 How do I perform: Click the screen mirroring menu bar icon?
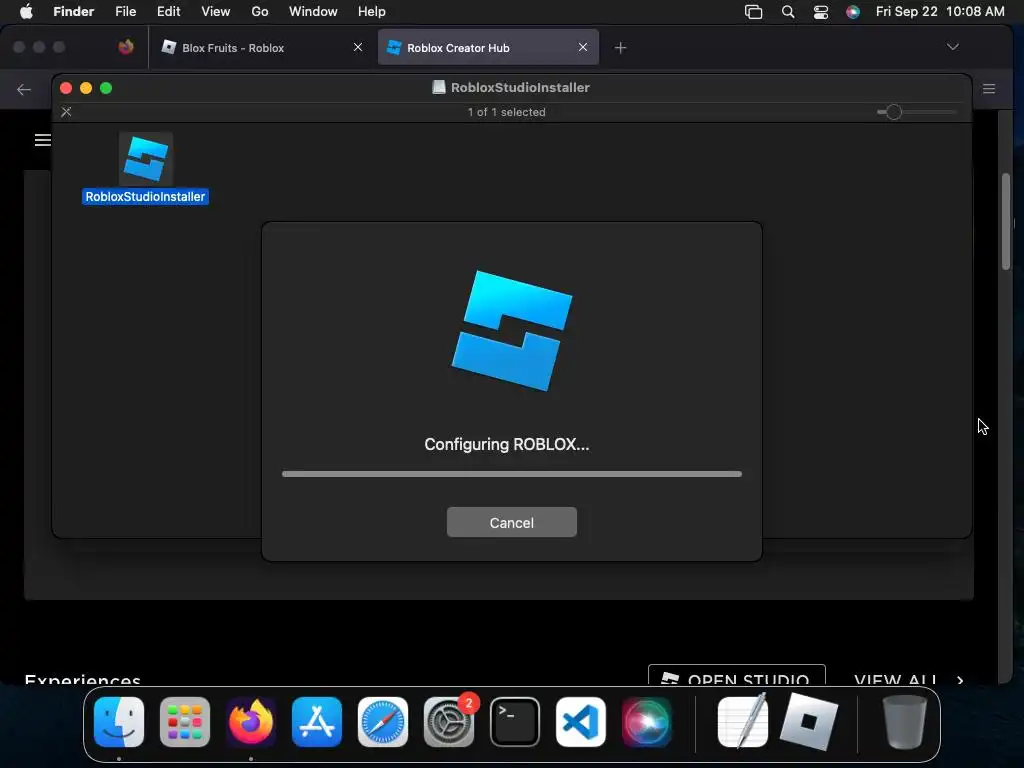coord(753,12)
